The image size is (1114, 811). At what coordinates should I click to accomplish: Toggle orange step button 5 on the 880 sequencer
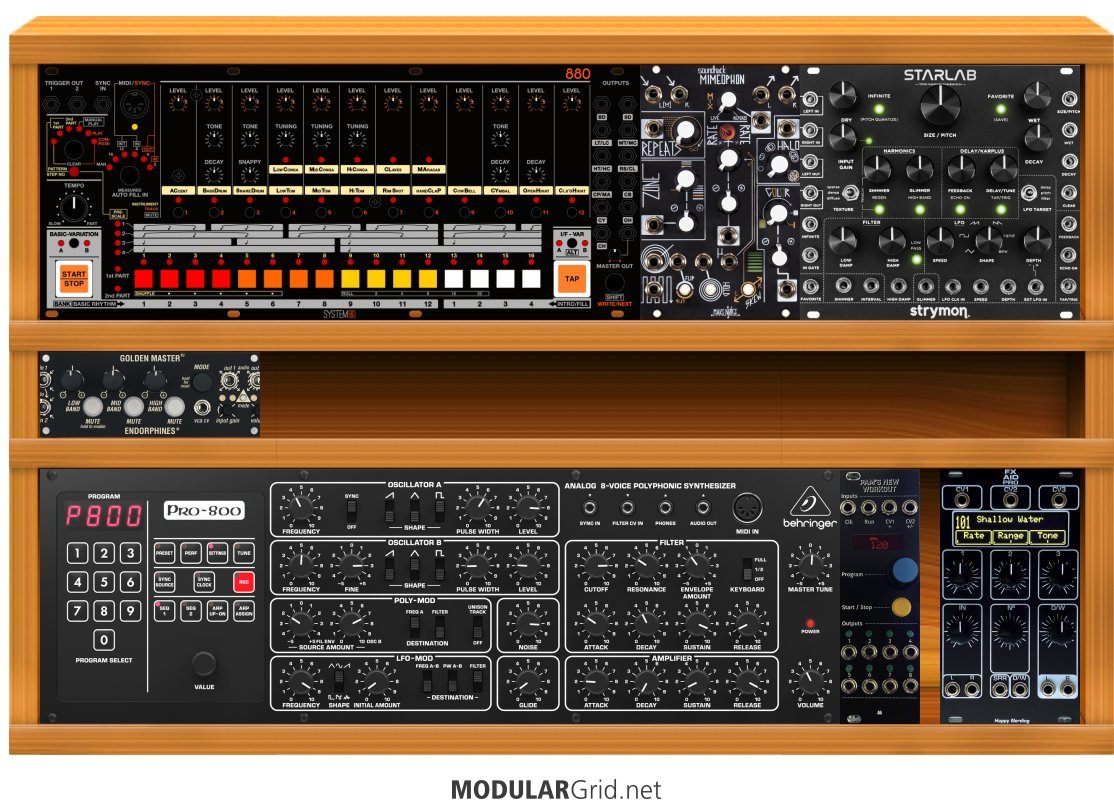(x=247, y=278)
